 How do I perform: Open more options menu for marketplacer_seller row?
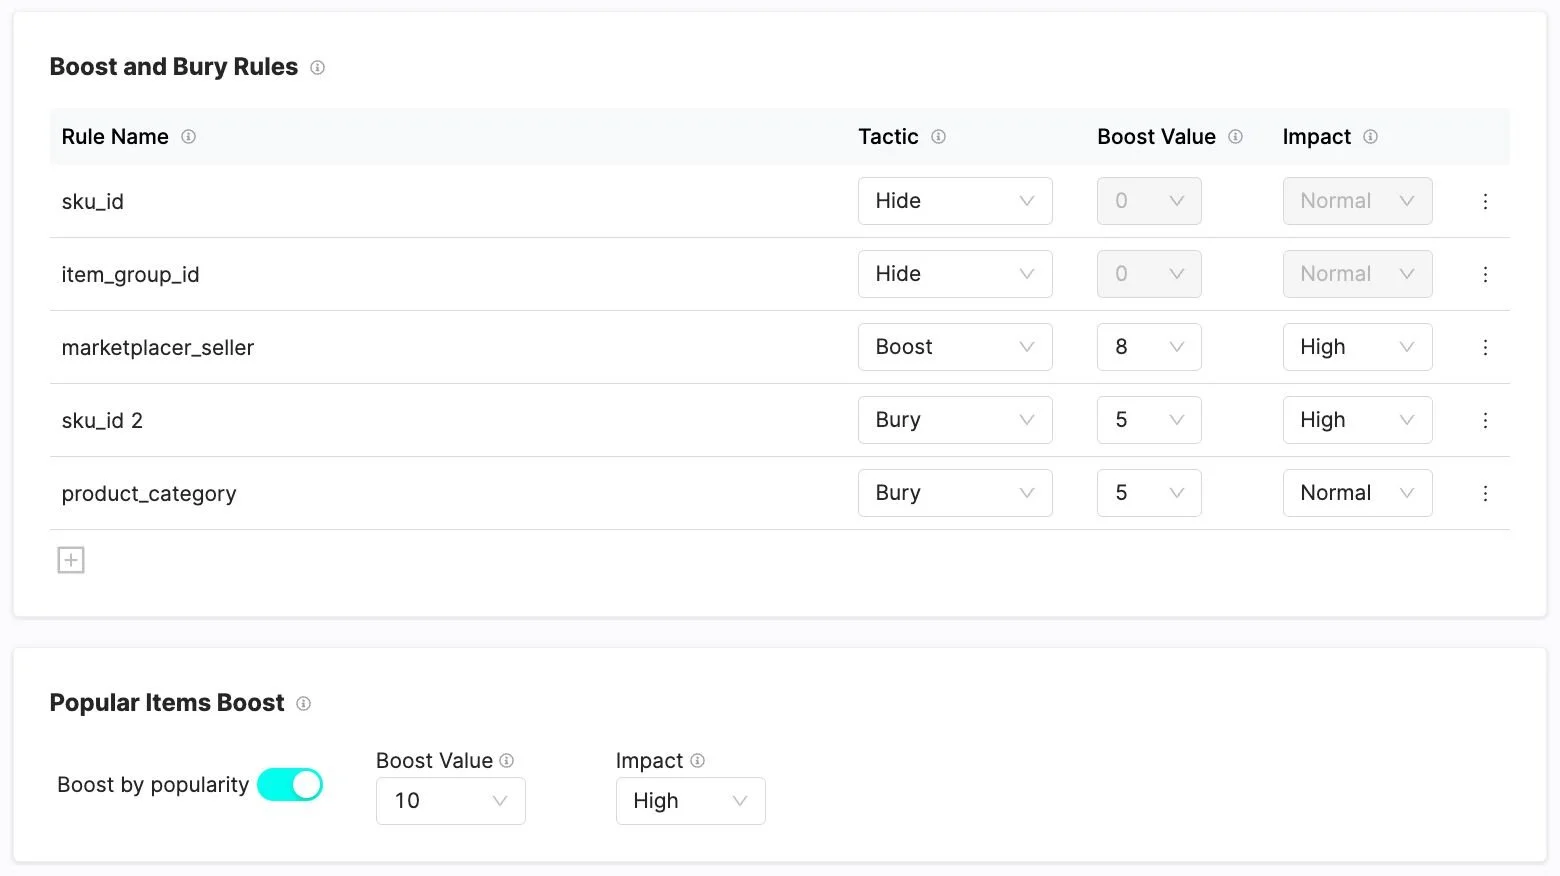coord(1485,347)
